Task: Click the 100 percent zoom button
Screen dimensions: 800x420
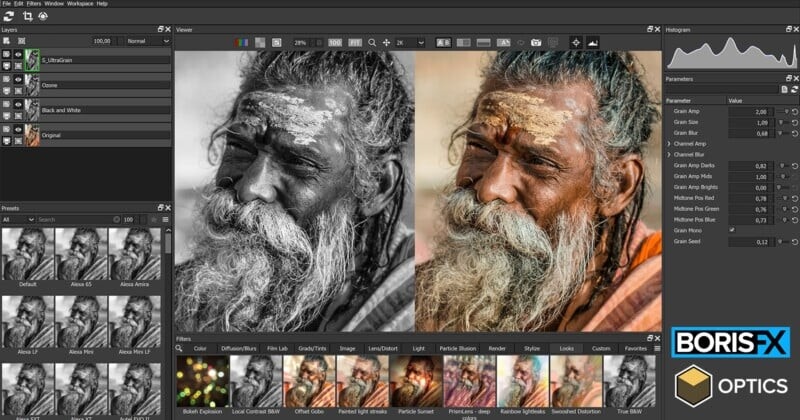Action: [x=335, y=43]
